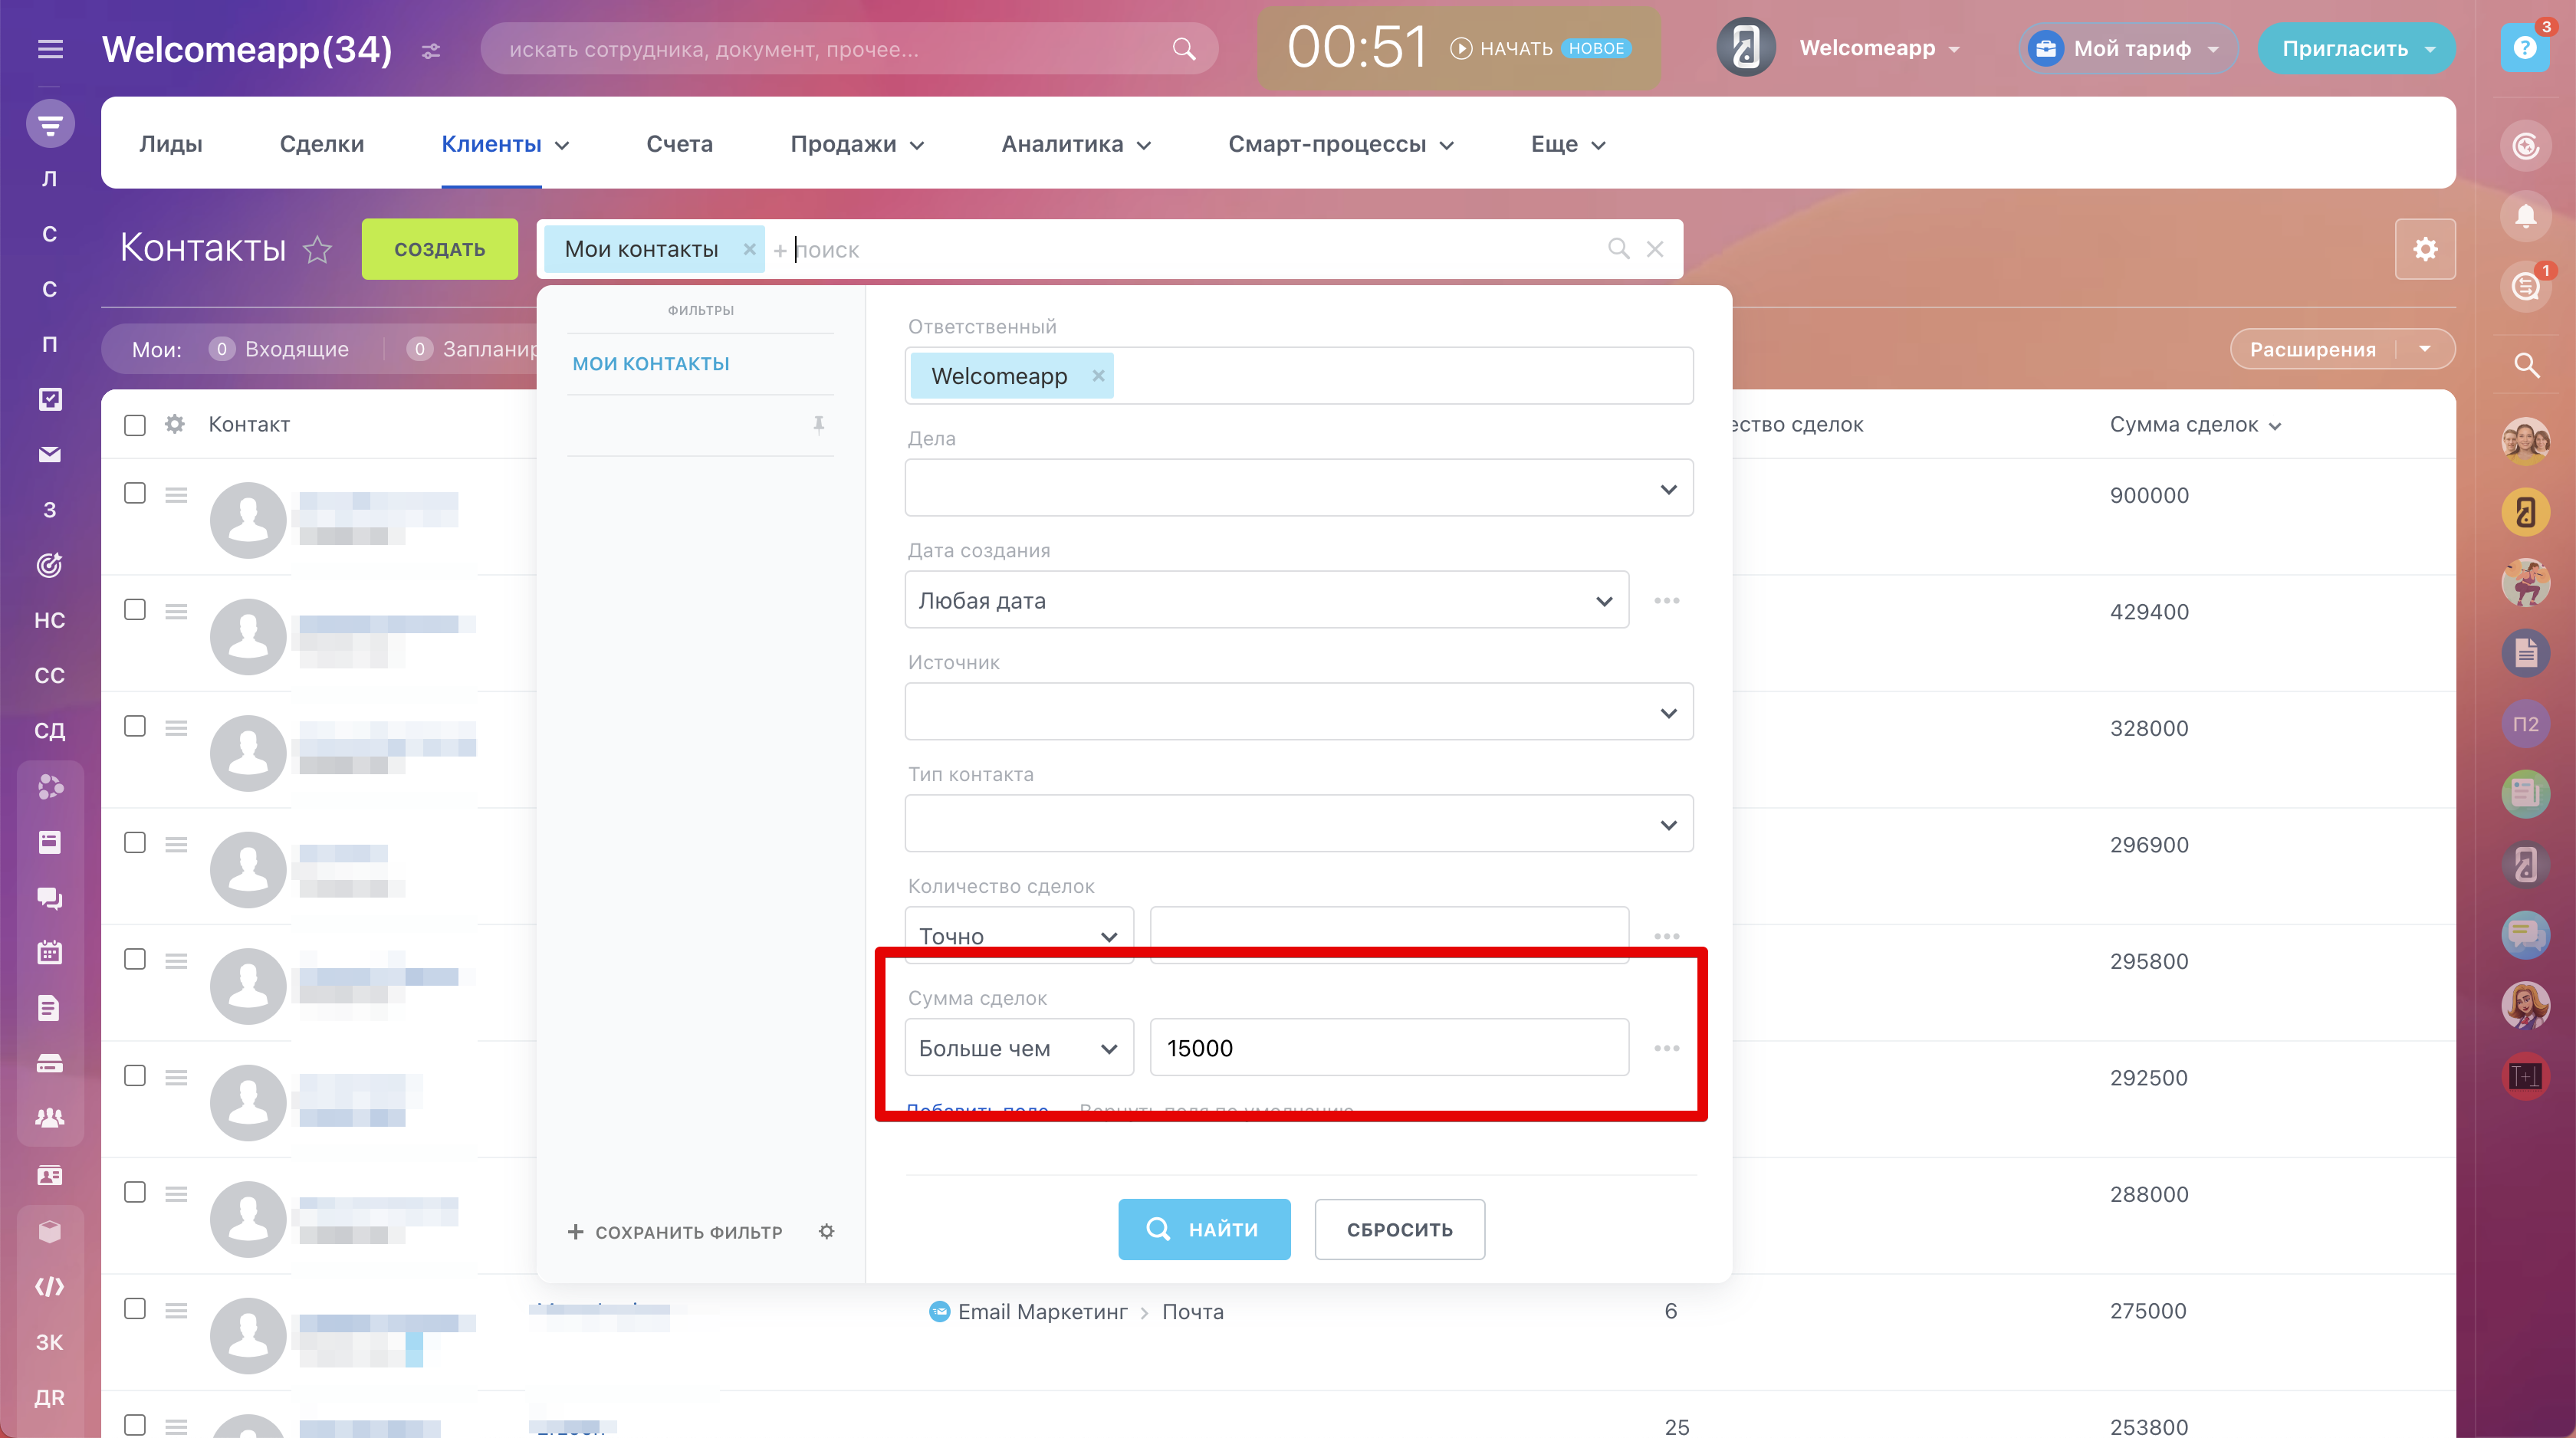2576x1438 pixels.
Task: Click the notifications bell icon
Action: tap(2525, 217)
